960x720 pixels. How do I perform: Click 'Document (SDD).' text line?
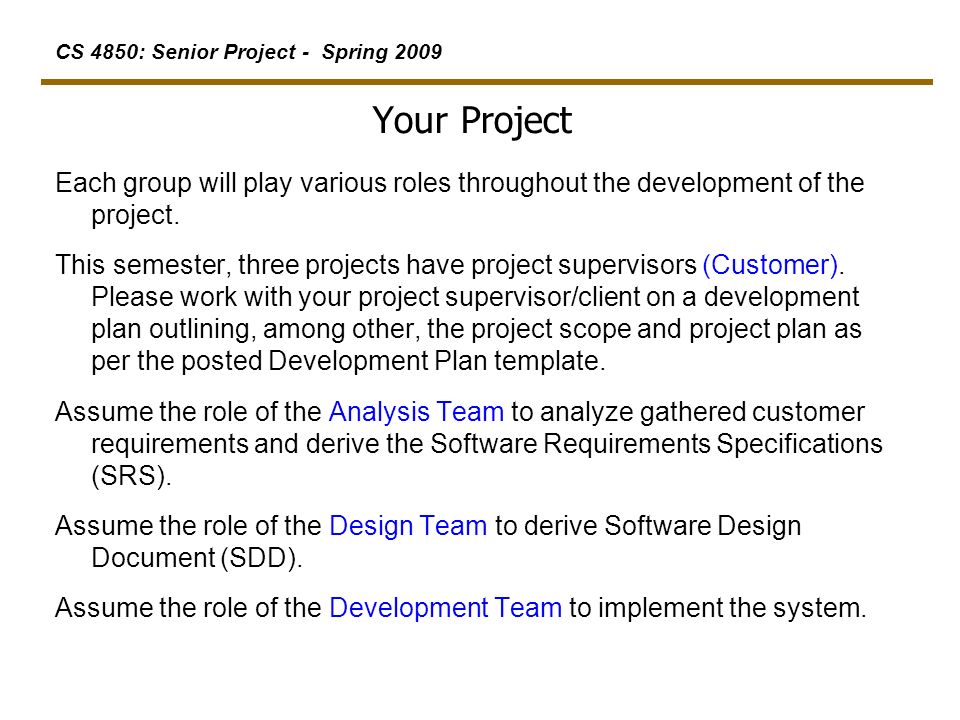coord(197,558)
